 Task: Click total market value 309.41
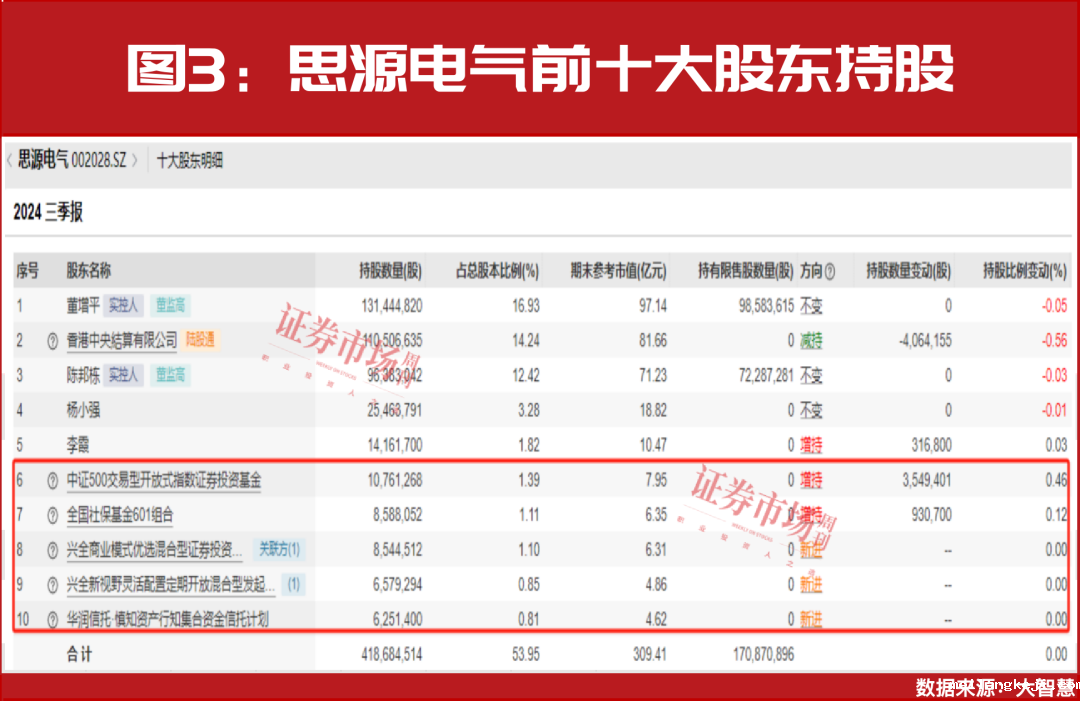click(650, 654)
